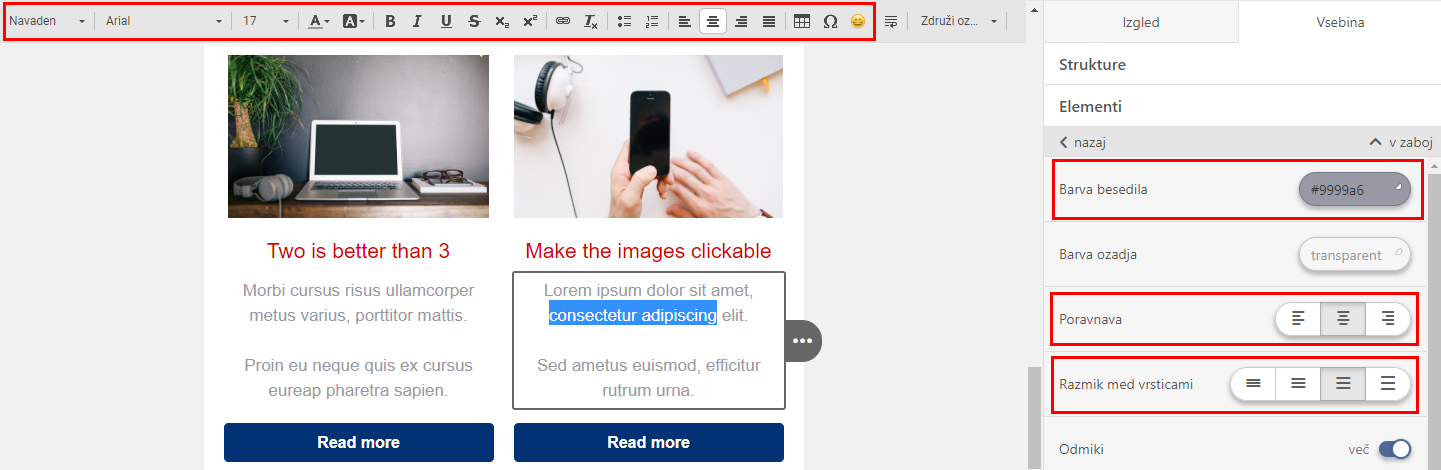Set Poravnava to right alignment
Screen dimensions: 1441x470
pos(1387,319)
